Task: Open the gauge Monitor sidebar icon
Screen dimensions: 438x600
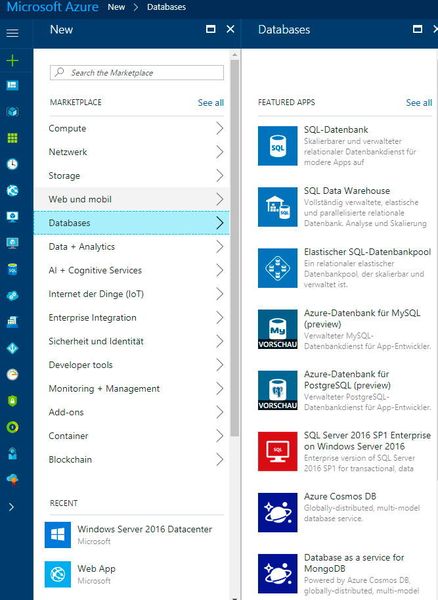Action: [x=12, y=374]
